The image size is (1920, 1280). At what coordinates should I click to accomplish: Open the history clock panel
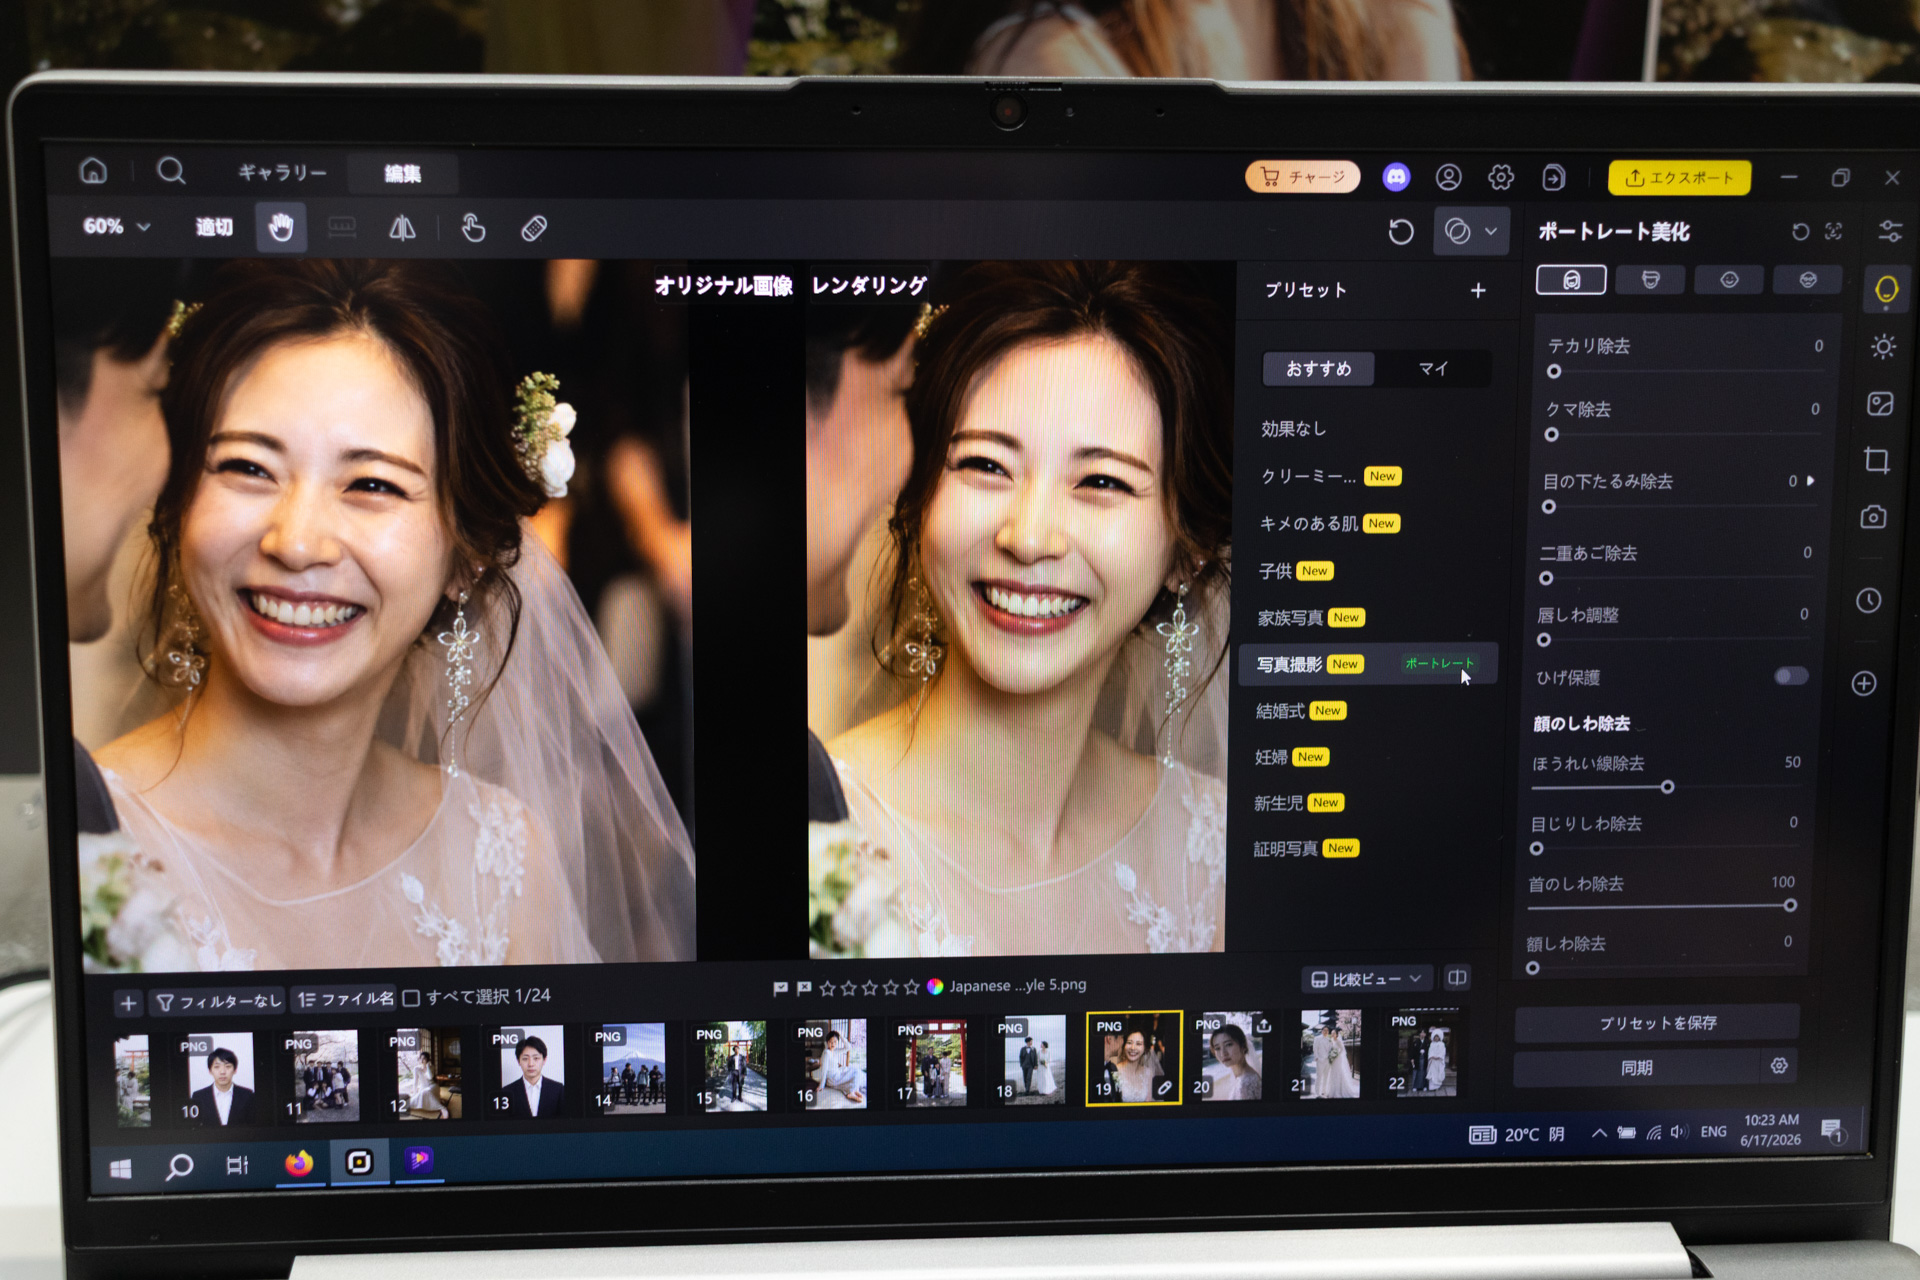1868,600
